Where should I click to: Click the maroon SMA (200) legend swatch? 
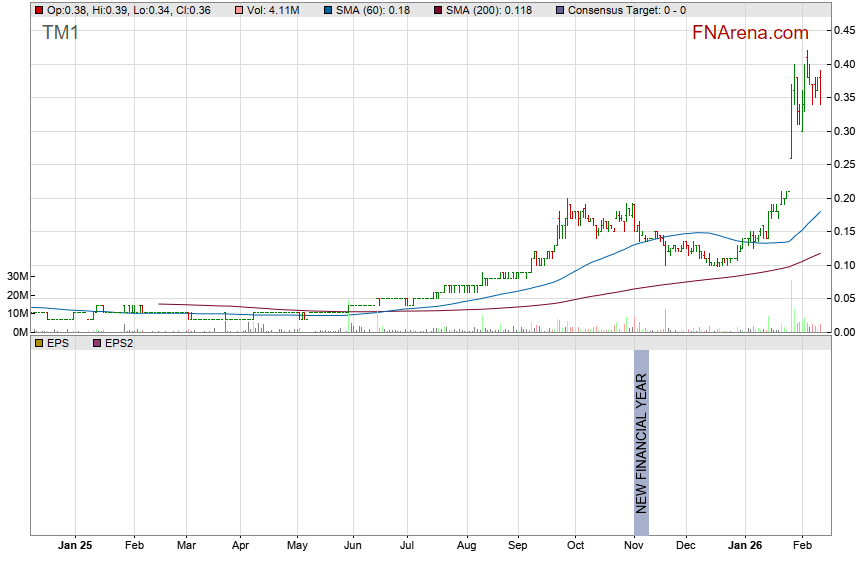click(441, 10)
